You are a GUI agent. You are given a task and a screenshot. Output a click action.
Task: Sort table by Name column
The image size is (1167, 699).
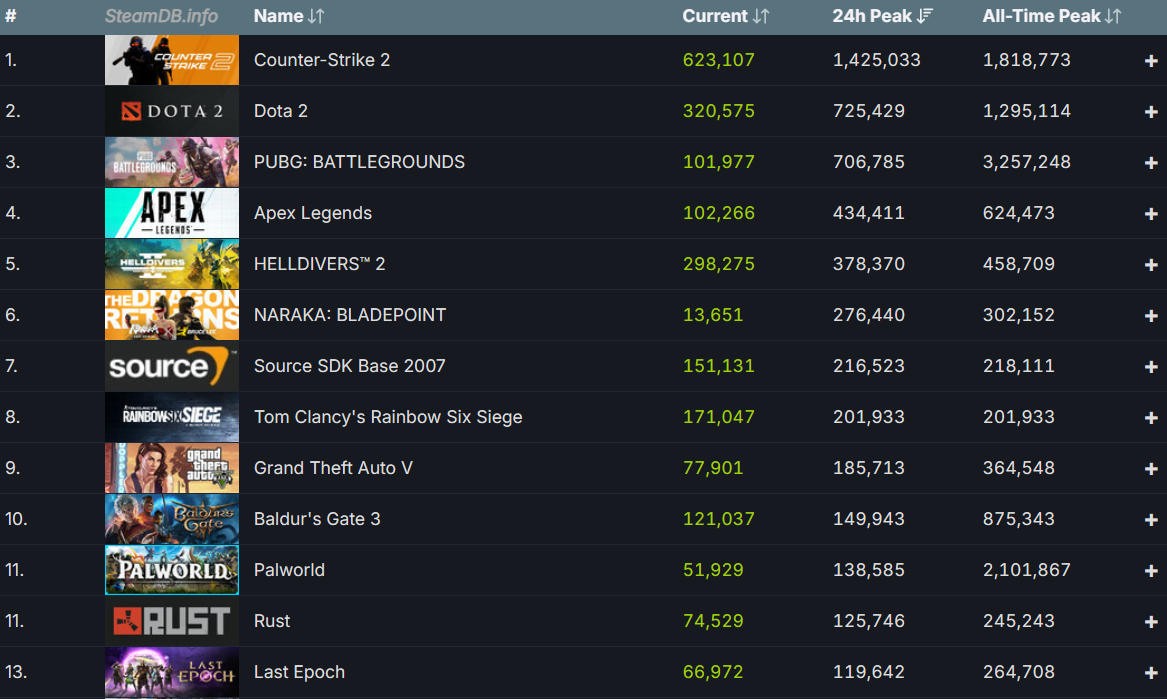pos(288,16)
